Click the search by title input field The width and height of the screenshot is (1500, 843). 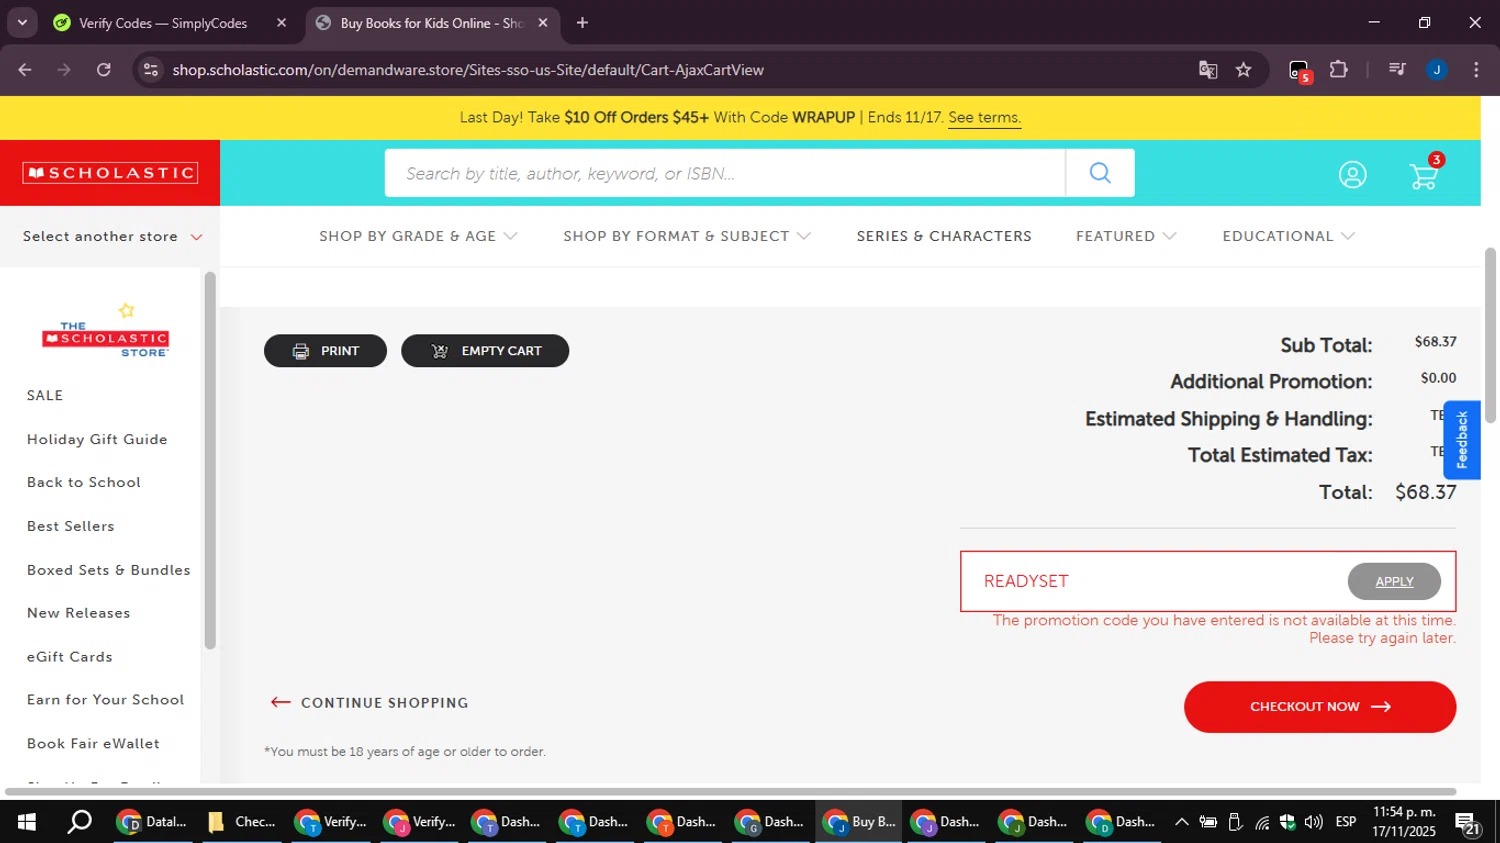click(725, 173)
